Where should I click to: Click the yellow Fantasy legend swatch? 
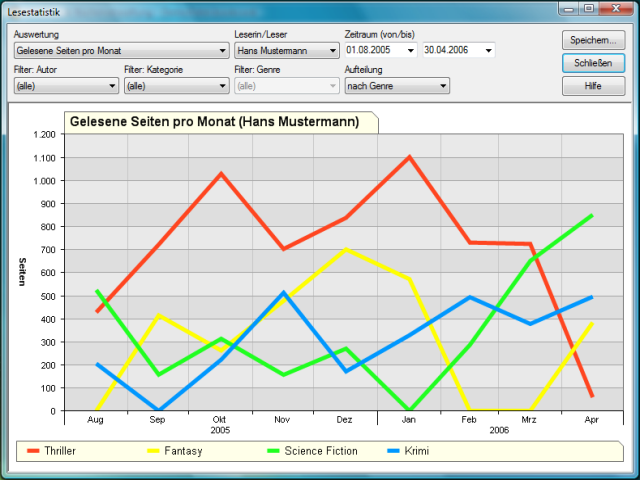[x=155, y=452]
